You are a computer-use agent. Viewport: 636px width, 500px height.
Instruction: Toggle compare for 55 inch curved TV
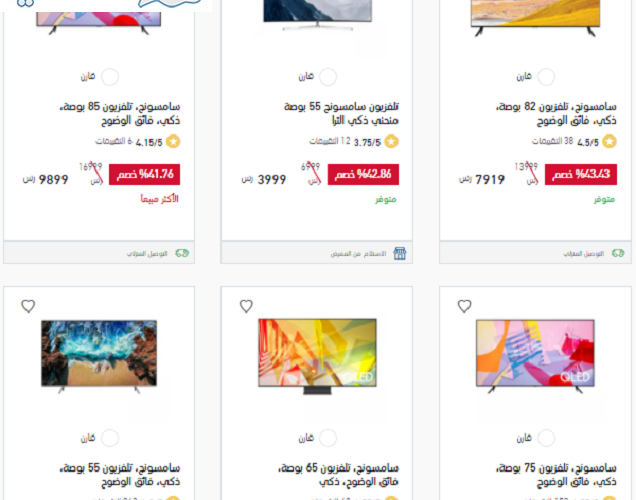click(x=328, y=77)
